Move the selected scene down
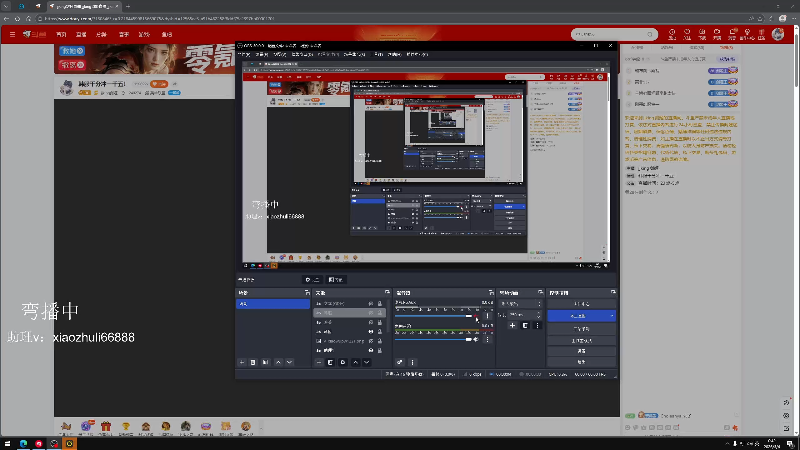This screenshot has height=450, width=800. (x=289, y=362)
